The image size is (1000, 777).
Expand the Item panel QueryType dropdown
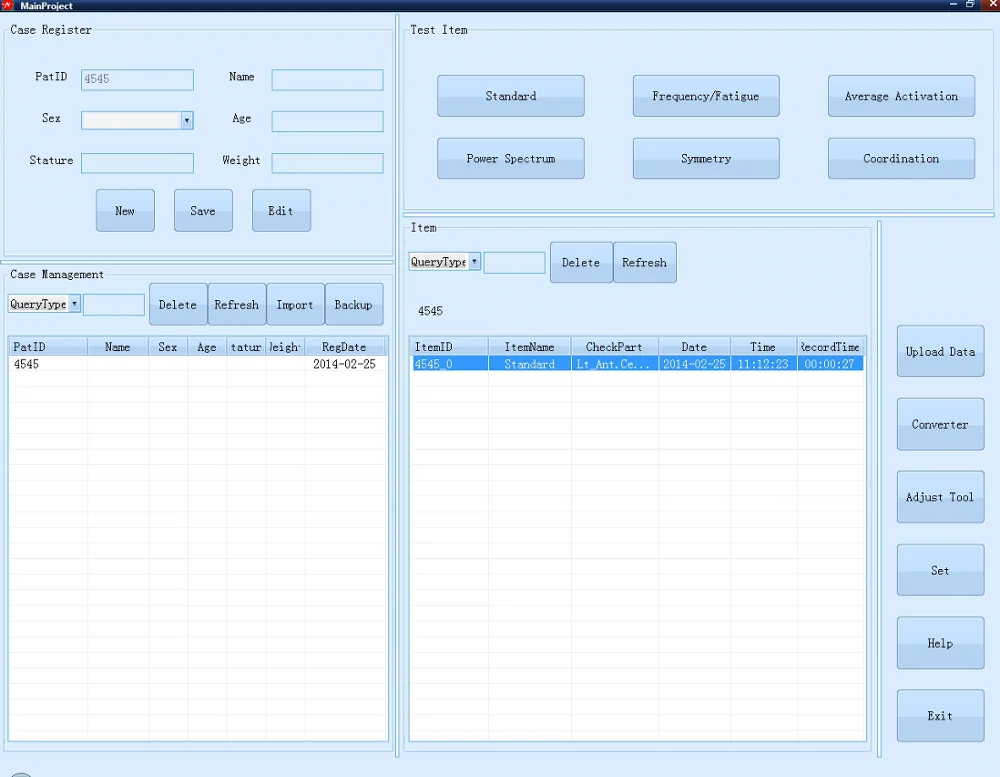pos(474,262)
